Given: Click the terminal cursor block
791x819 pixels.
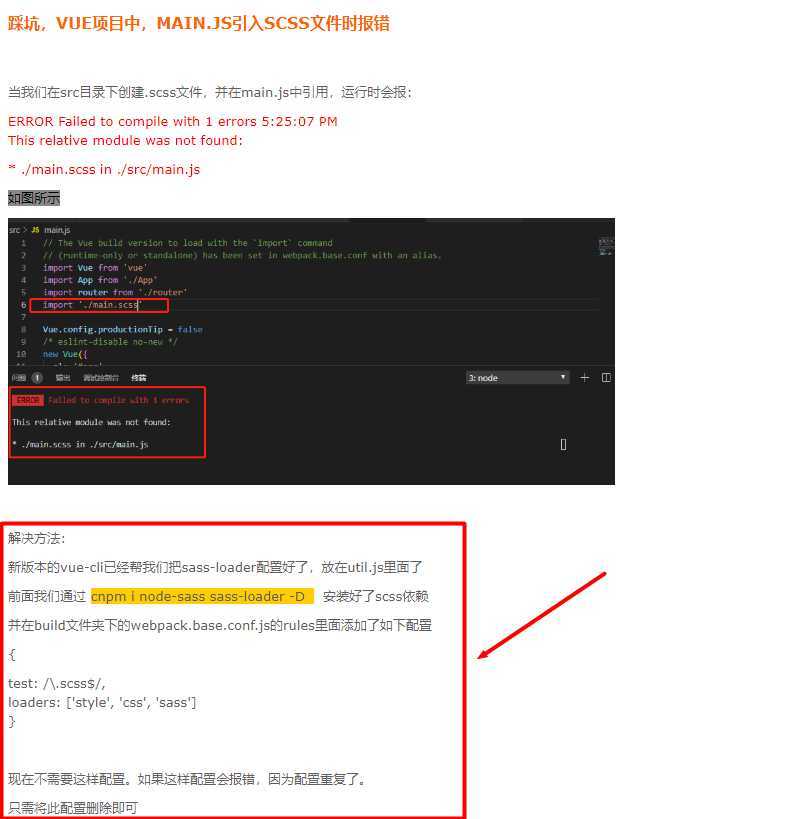Looking at the screenshot, I should click(563, 444).
